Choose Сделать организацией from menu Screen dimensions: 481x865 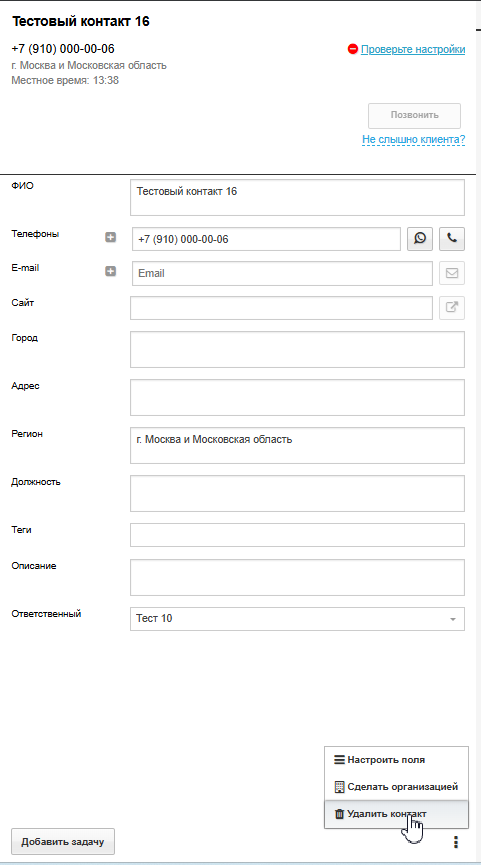pos(396,787)
